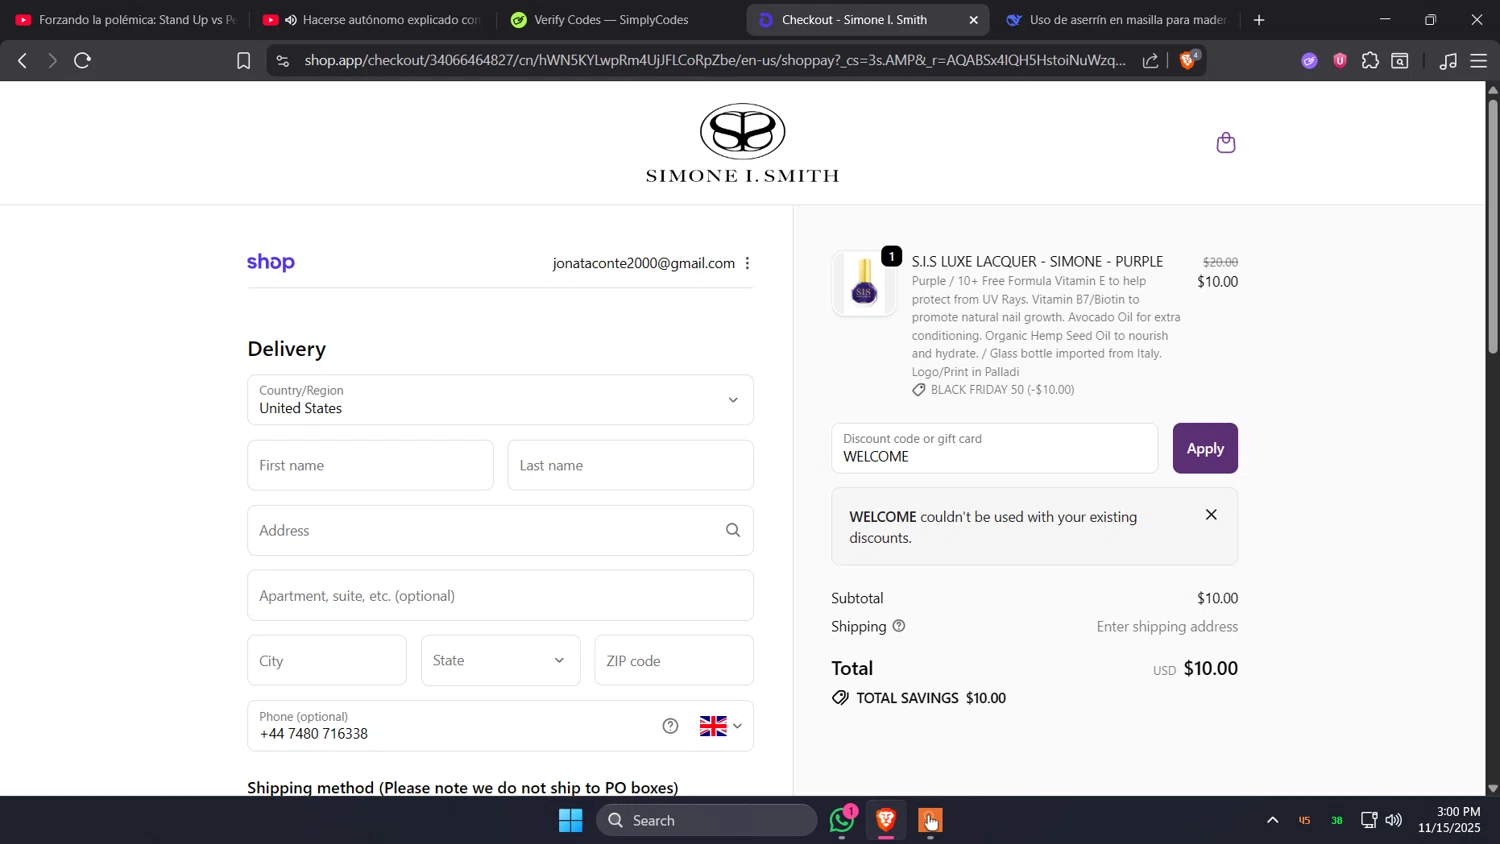Switch to Forzando la polémica tab
Screen dimensions: 1500x844
[125, 20]
